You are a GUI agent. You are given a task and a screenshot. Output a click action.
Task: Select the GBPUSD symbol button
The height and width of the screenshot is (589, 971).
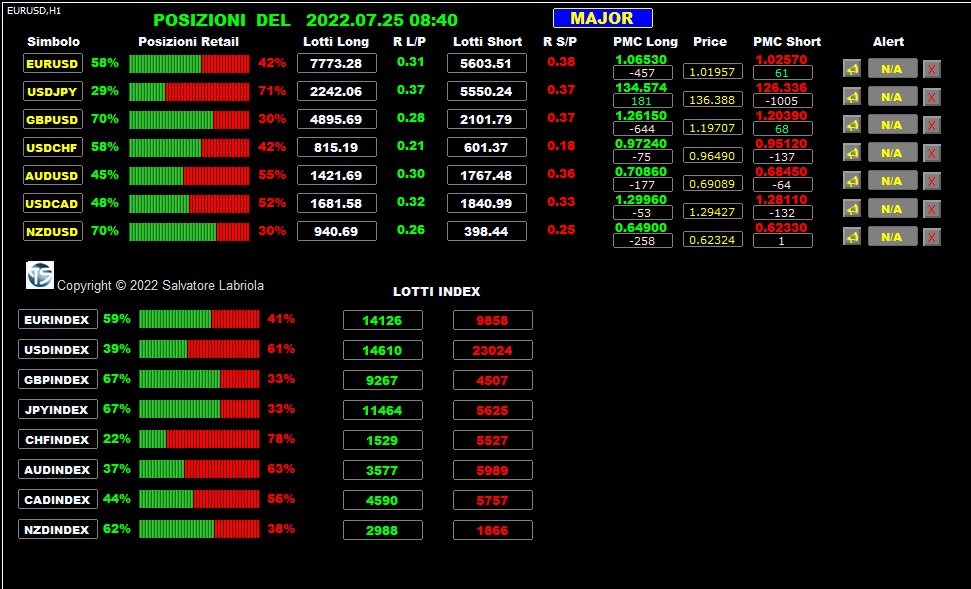(x=53, y=119)
